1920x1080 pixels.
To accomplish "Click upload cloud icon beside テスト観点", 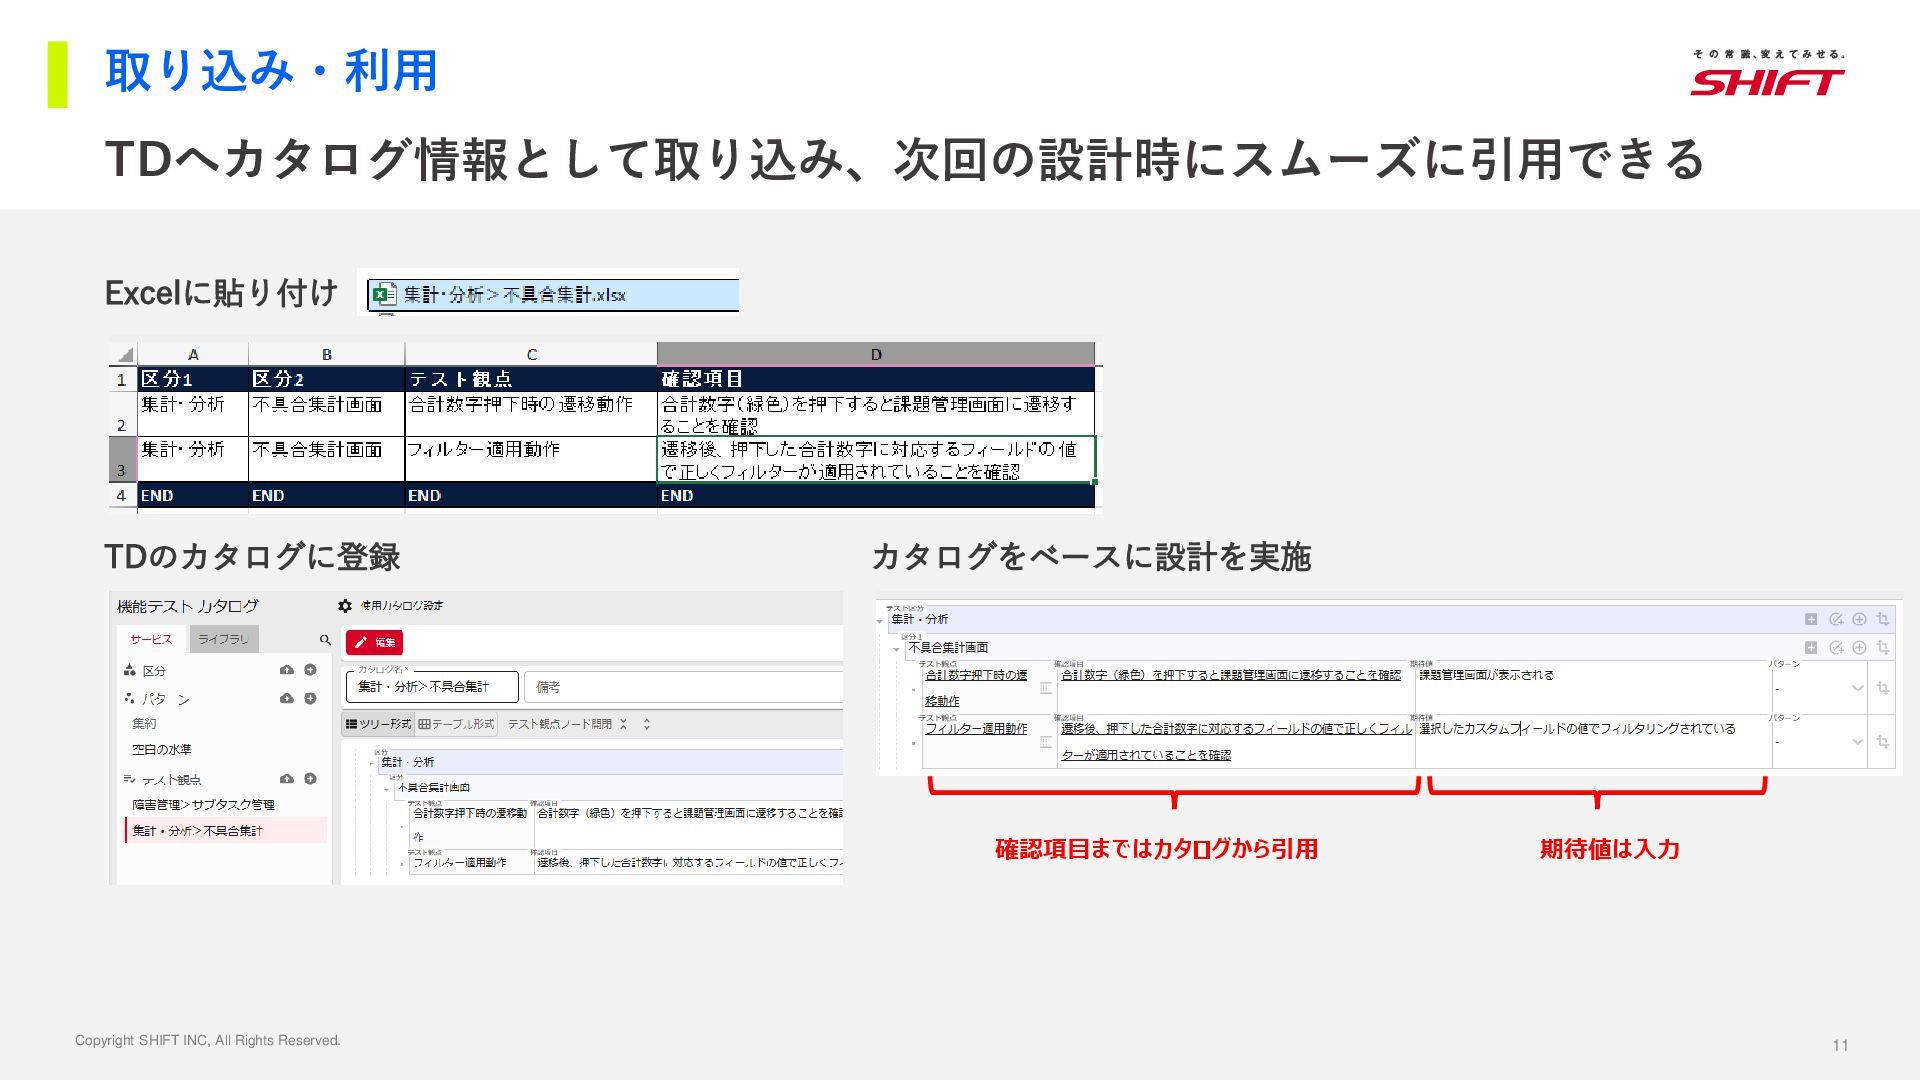I will click(287, 778).
